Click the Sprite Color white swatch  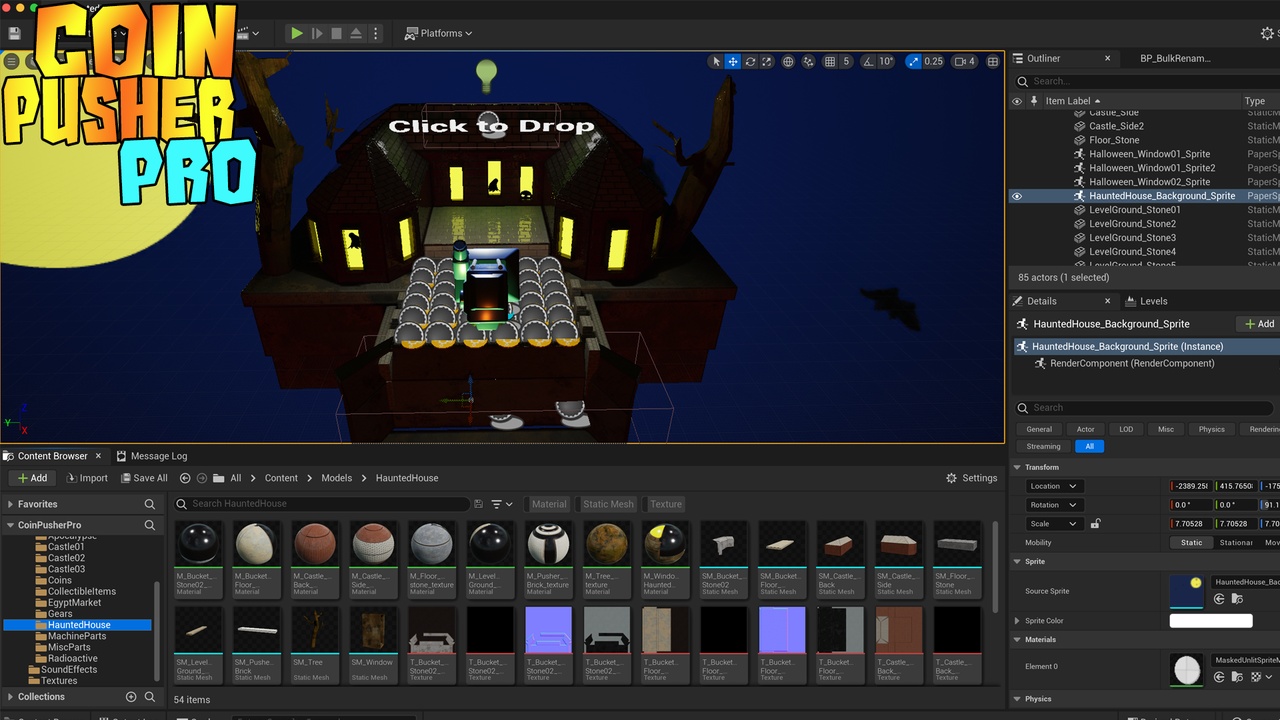pyautogui.click(x=1211, y=621)
